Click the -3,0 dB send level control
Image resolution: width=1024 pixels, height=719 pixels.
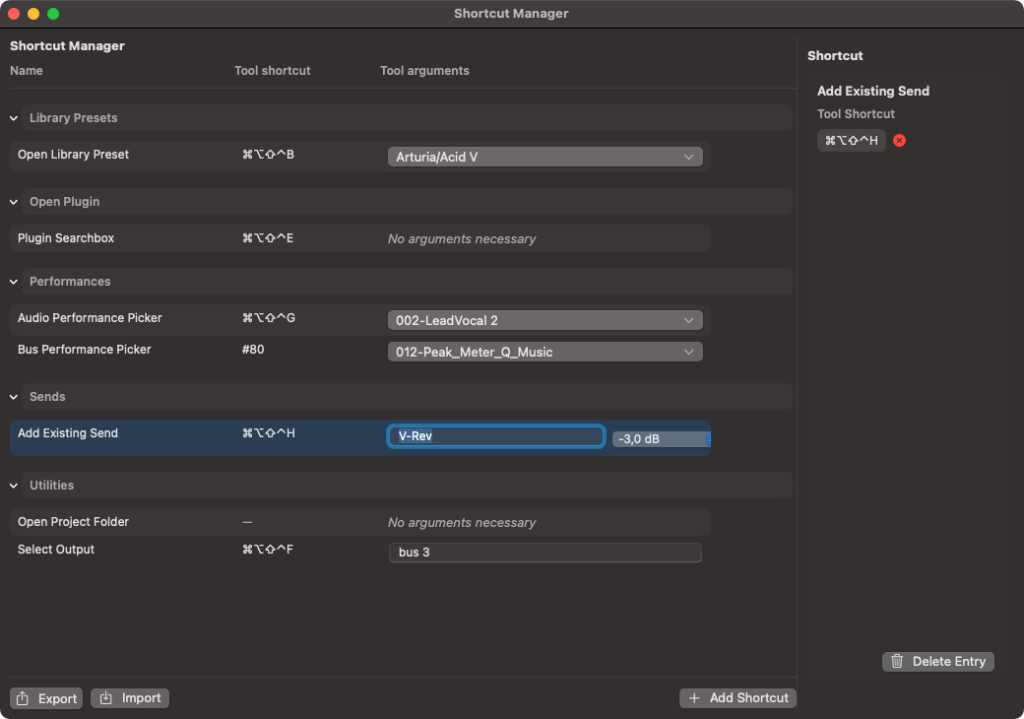point(660,438)
